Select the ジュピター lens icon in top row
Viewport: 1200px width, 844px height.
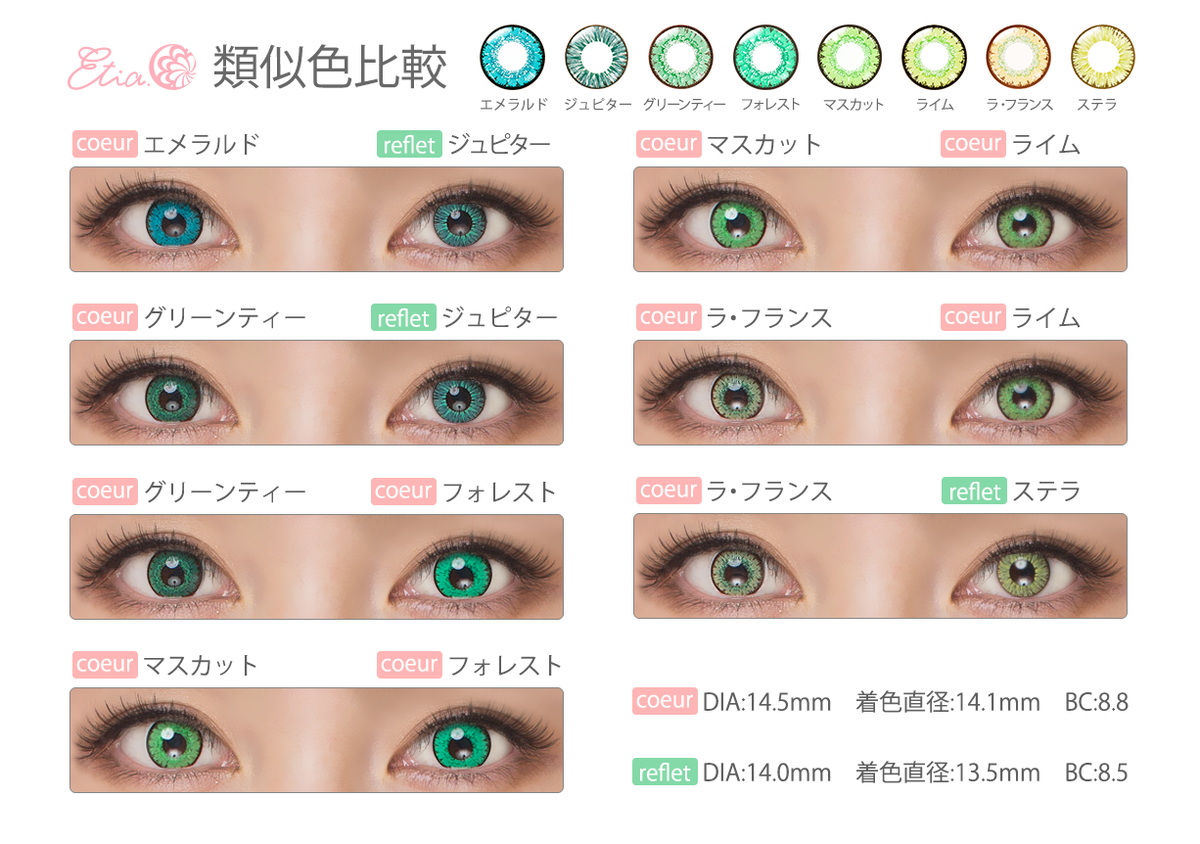point(597,57)
